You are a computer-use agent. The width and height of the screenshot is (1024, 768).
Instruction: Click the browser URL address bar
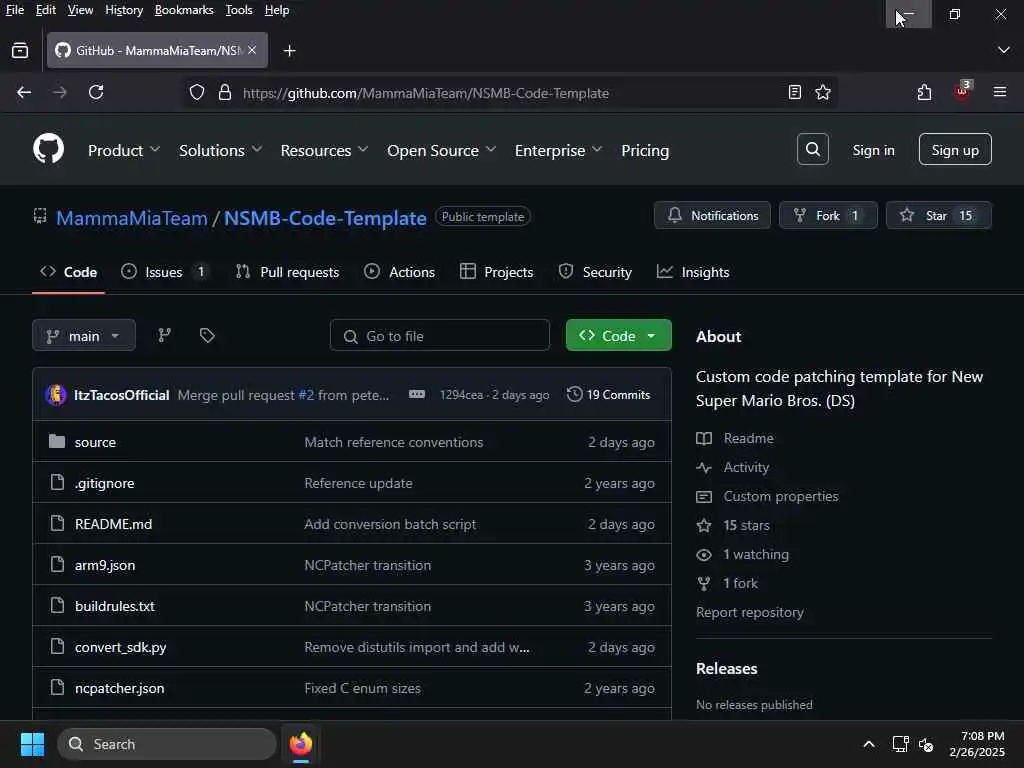click(509, 93)
